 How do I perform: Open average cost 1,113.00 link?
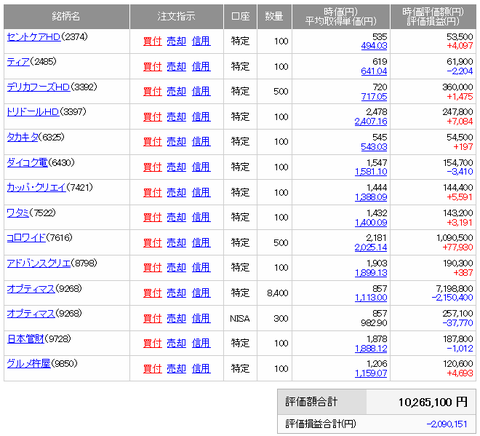[x=371, y=298]
